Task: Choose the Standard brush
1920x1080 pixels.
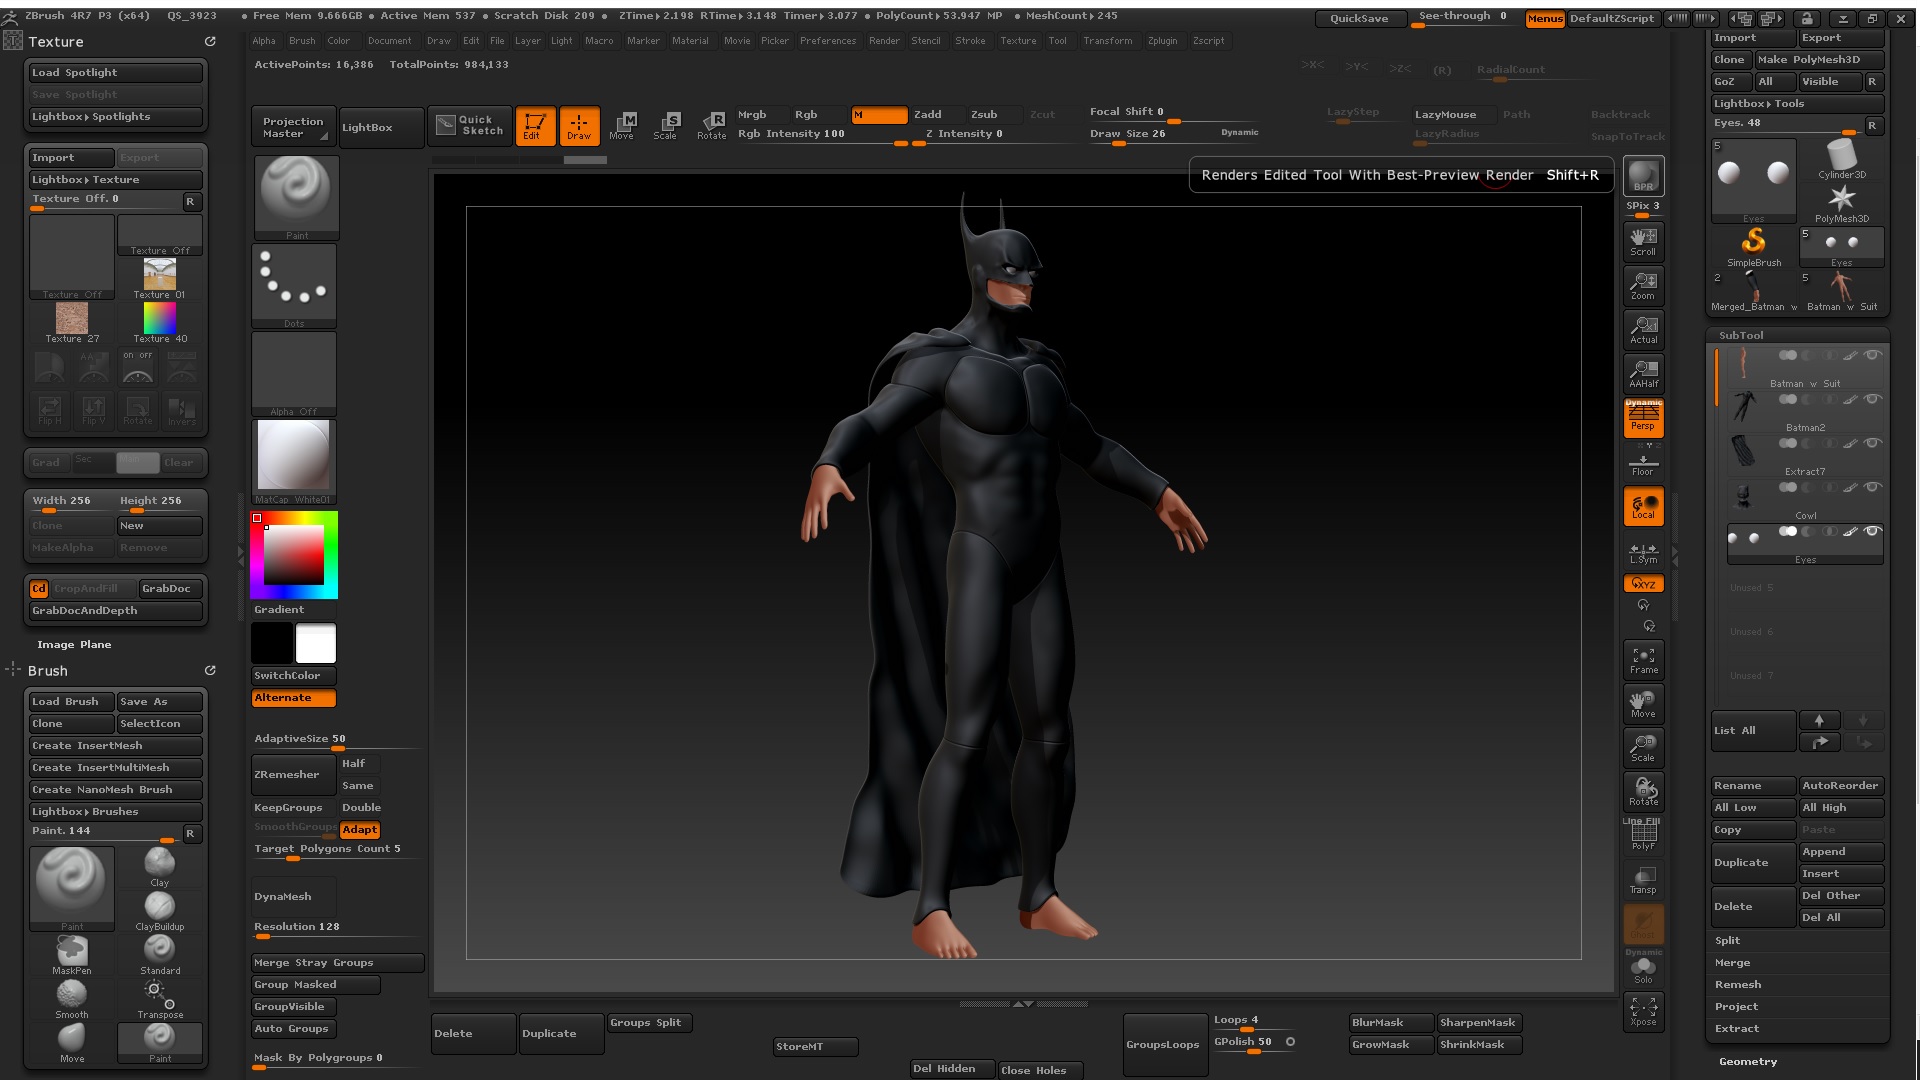Action: (160, 954)
